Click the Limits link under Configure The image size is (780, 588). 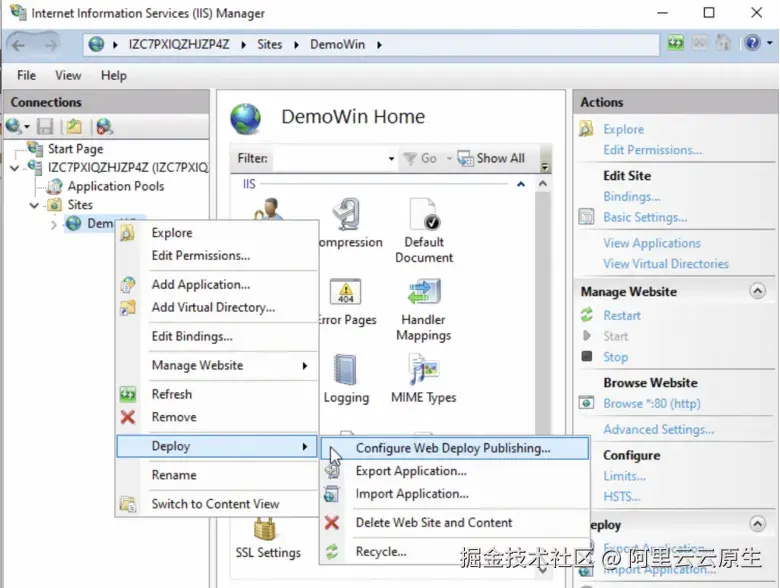(624, 476)
